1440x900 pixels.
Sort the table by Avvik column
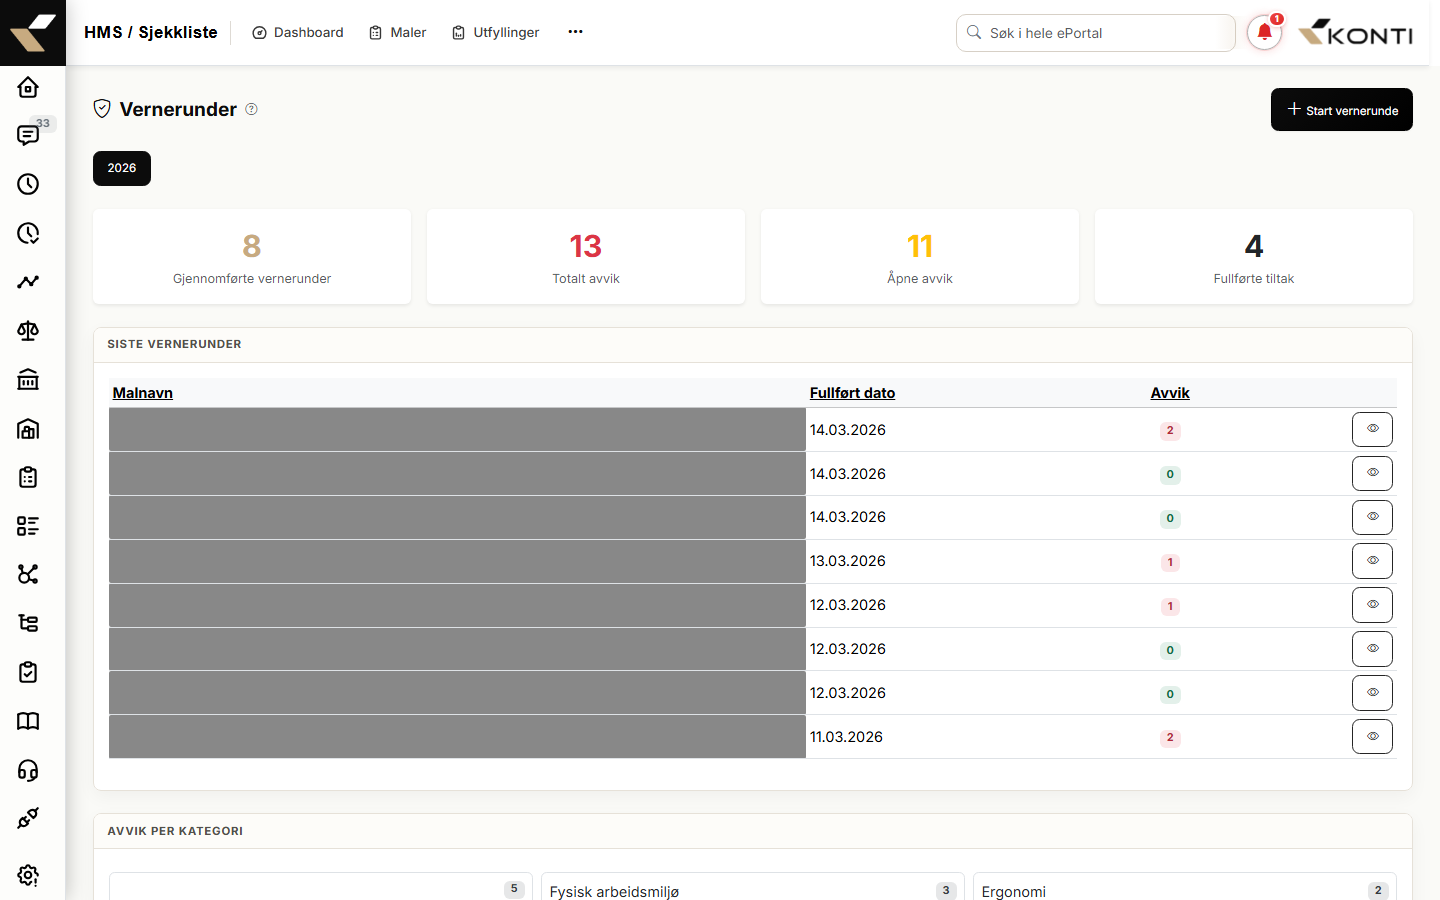[x=1170, y=393]
